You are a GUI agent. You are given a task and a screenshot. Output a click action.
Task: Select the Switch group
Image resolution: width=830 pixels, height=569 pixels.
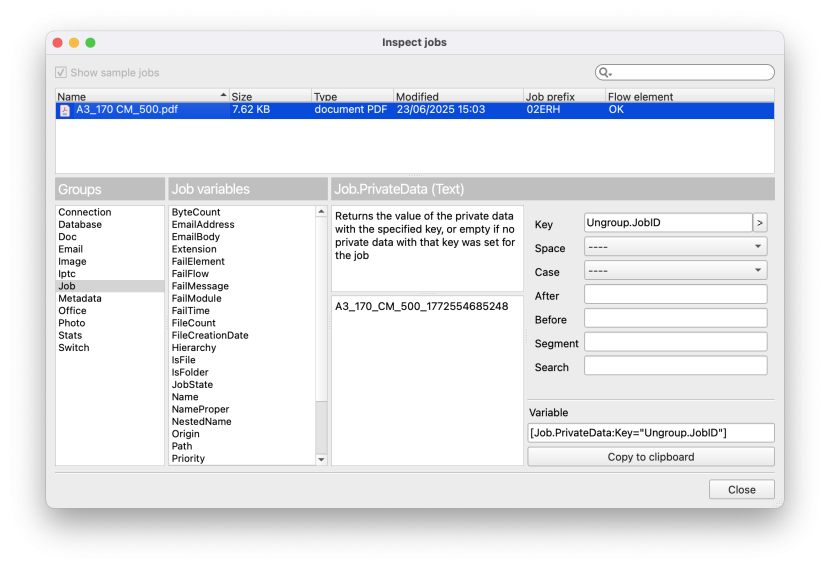[x=74, y=348]
